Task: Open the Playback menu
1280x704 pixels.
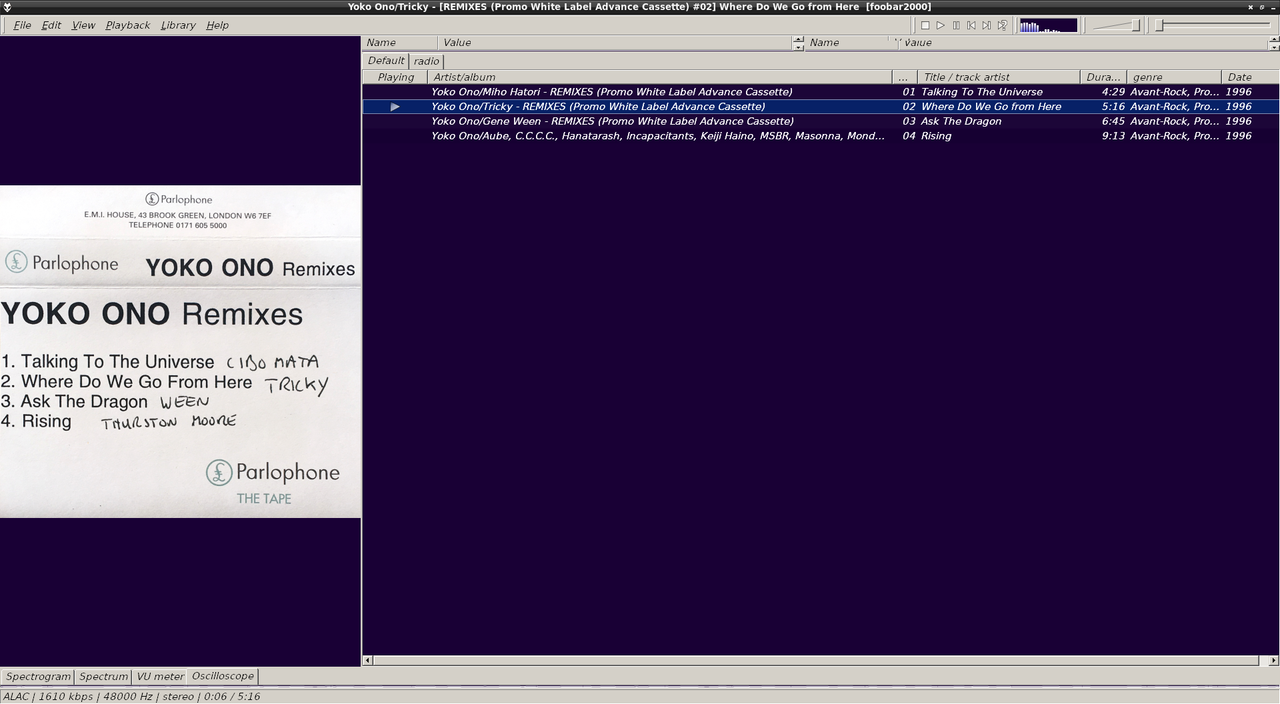Action: pos(127,25)
